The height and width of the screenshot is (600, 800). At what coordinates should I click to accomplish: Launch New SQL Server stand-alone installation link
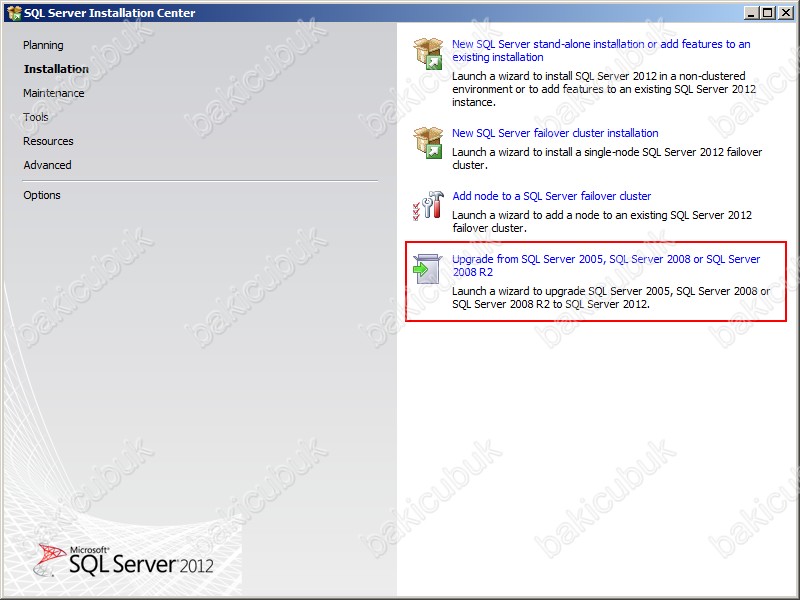click(x=601, y=51)
